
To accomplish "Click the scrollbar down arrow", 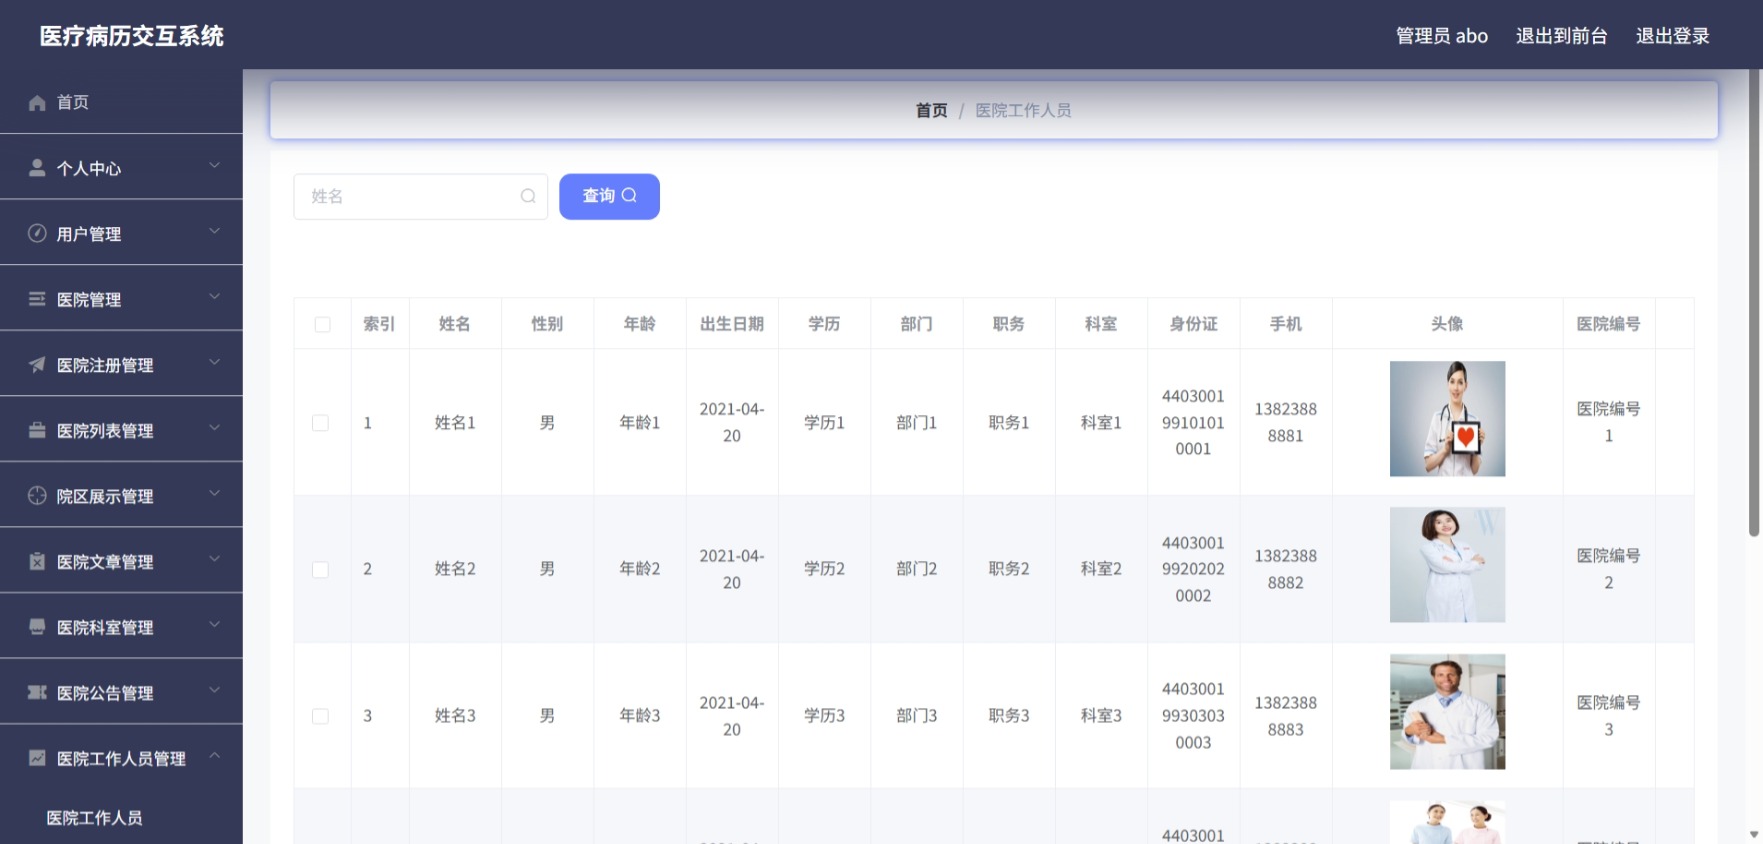I will point(1753,834).
